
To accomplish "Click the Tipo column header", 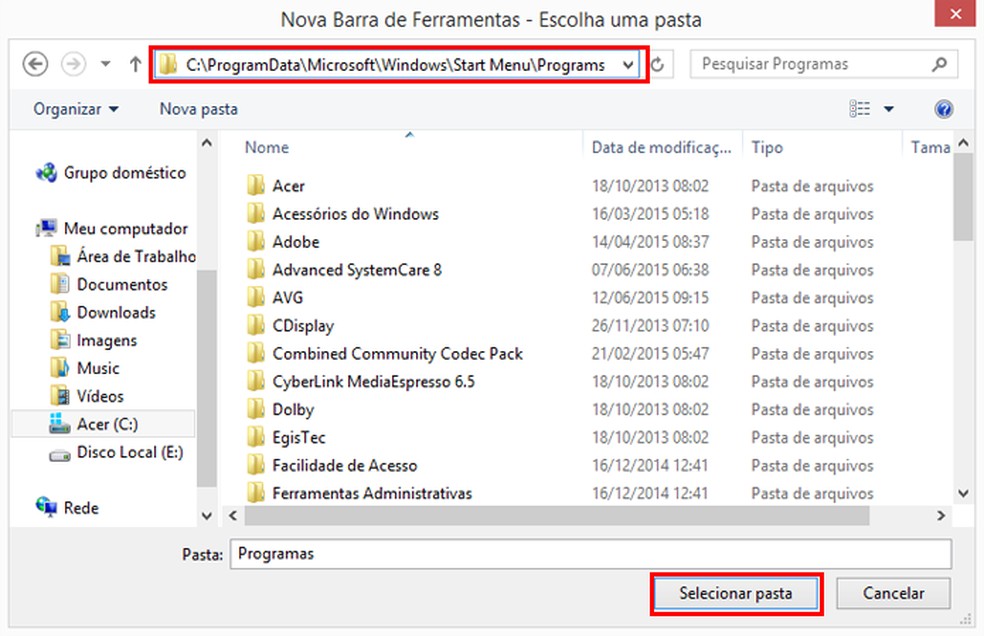I will [x=767, y=147].
